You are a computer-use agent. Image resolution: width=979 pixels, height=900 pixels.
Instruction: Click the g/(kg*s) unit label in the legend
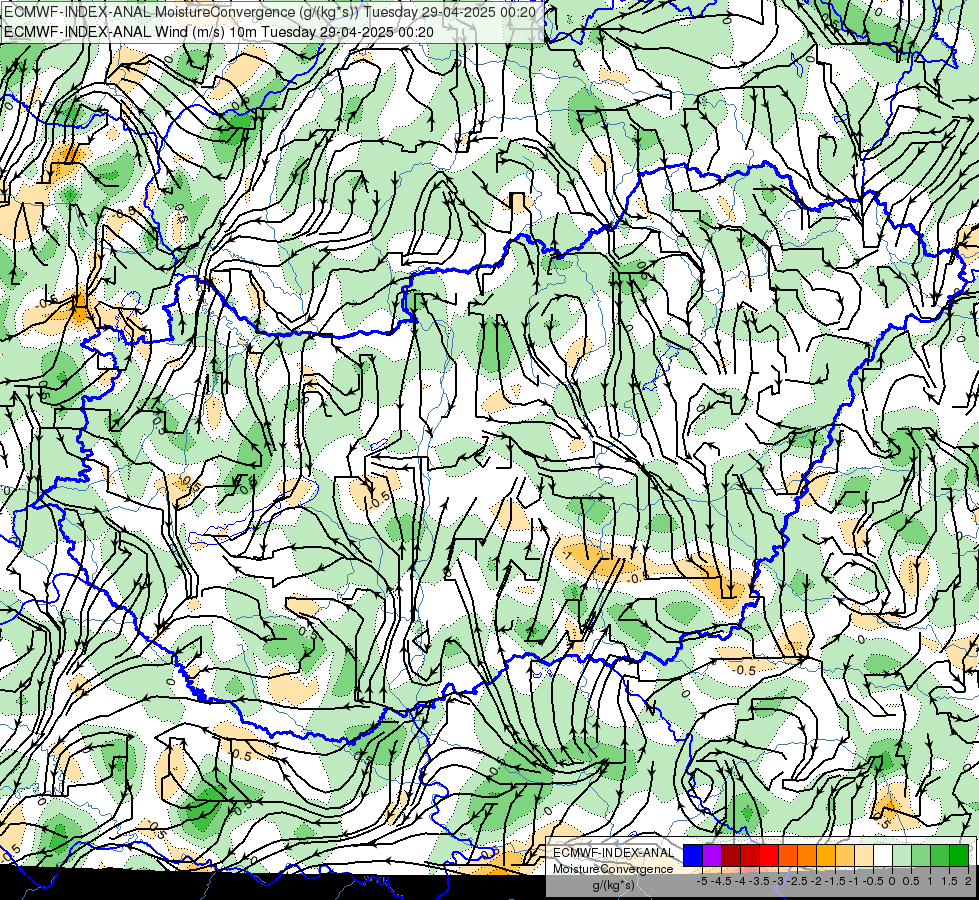[613, 885]
